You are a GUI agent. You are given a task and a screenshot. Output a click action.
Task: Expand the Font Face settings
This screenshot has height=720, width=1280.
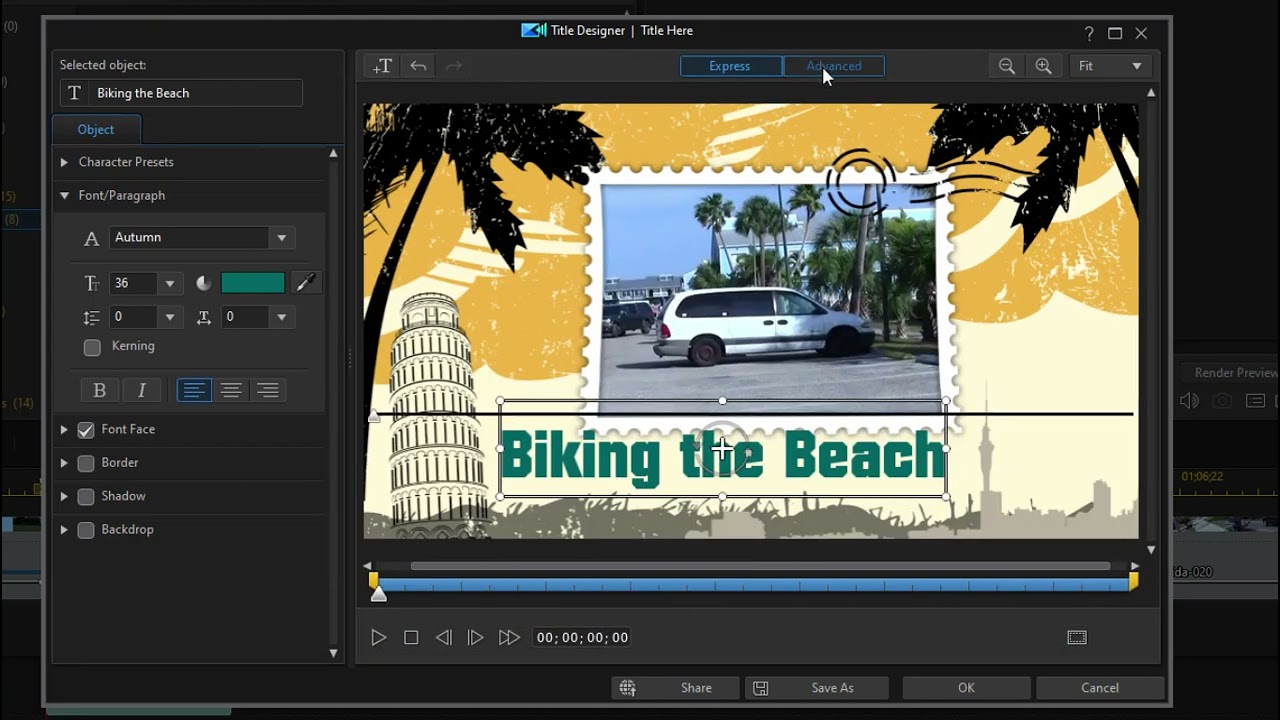click(64, 430)
